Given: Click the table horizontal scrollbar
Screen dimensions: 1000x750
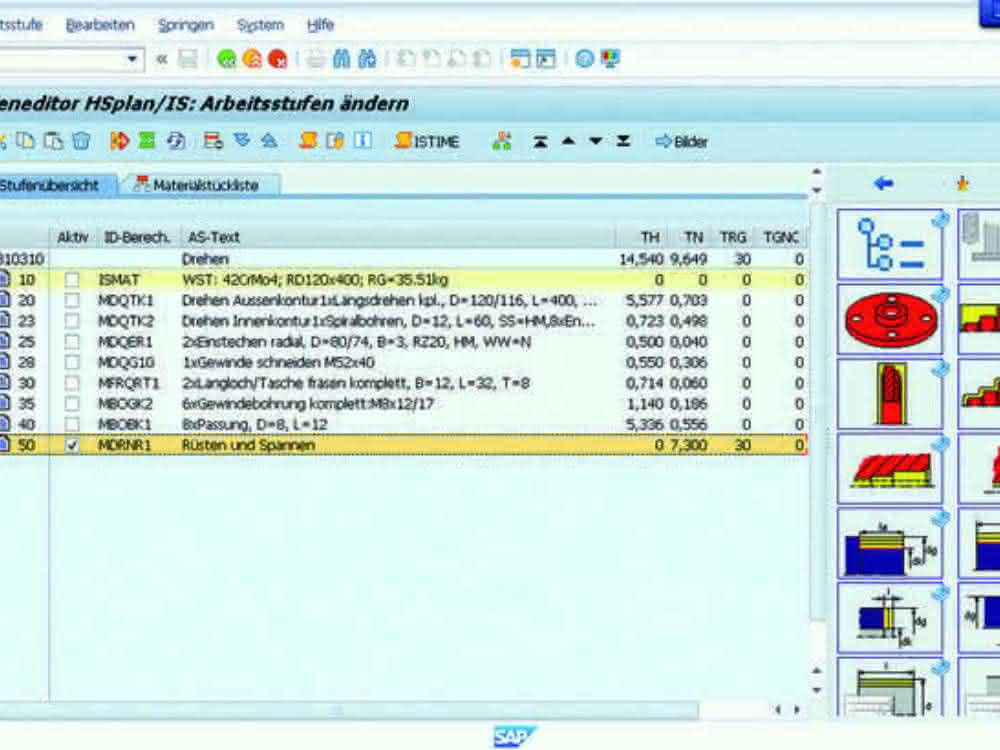Looking at the screenshot, I should pyautogui.click(x=349, y=710).
